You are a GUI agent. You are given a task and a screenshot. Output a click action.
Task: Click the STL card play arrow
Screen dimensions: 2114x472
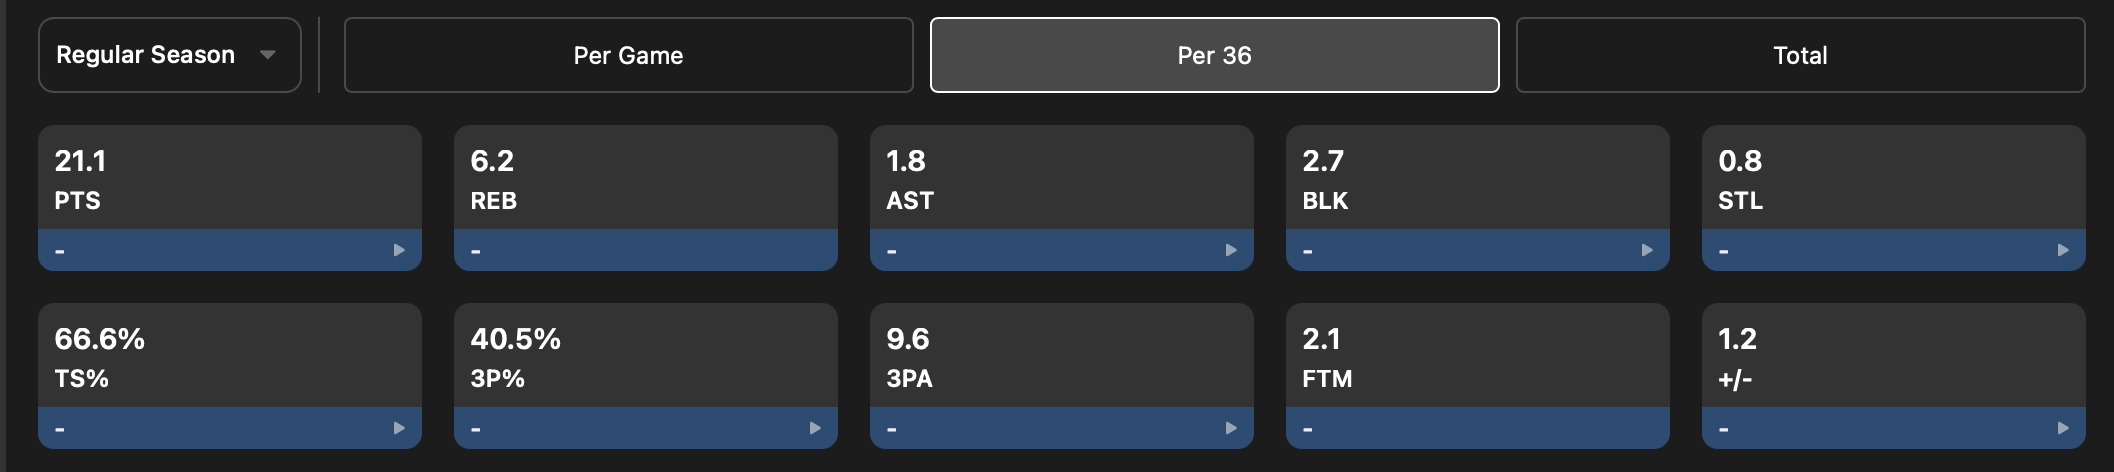pyautogui.click(x=2063, y=250)
